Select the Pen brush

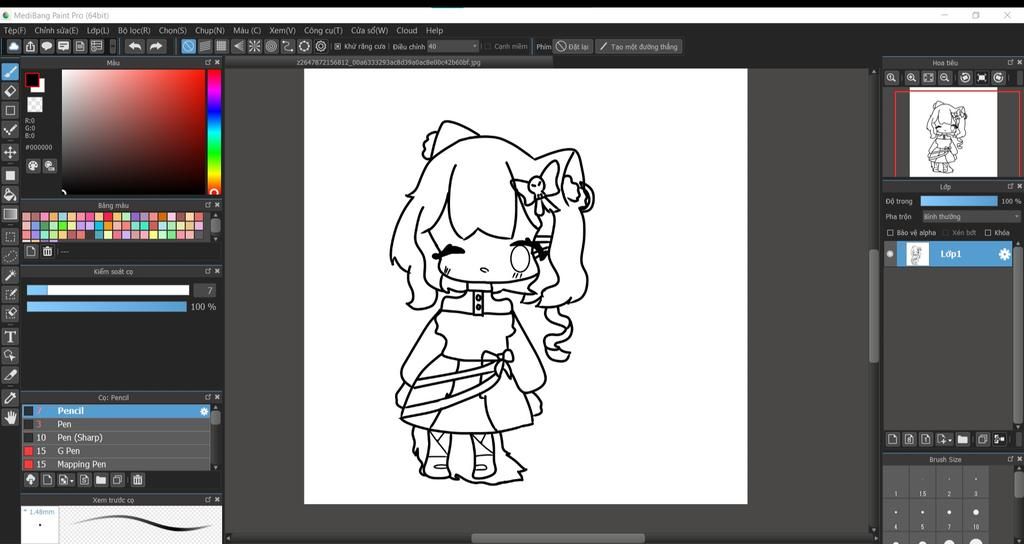click(116, 424)
